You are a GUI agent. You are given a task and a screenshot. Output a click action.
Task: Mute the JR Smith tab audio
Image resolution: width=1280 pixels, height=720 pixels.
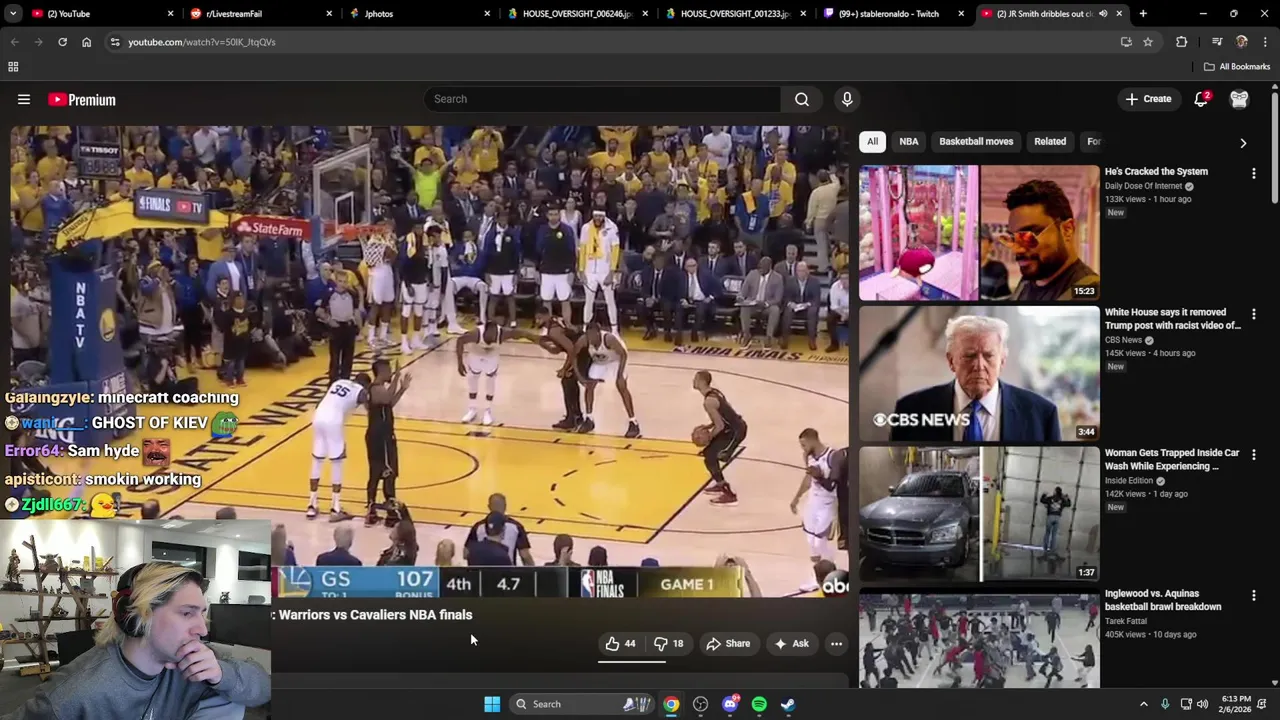1103,14
